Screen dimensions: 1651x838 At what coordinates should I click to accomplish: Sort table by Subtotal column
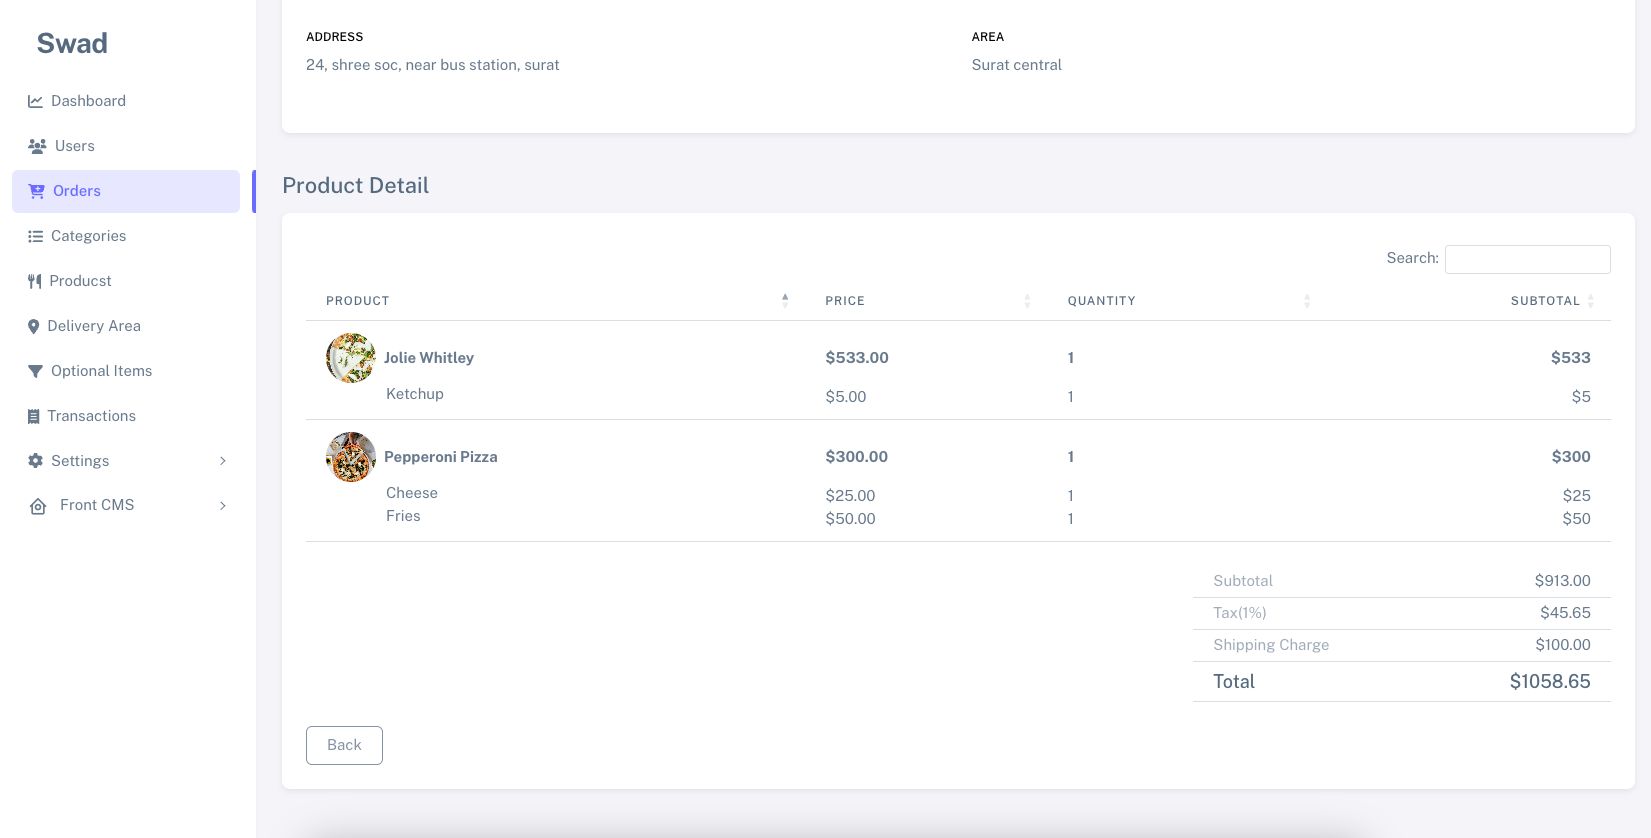(1545, 301)
